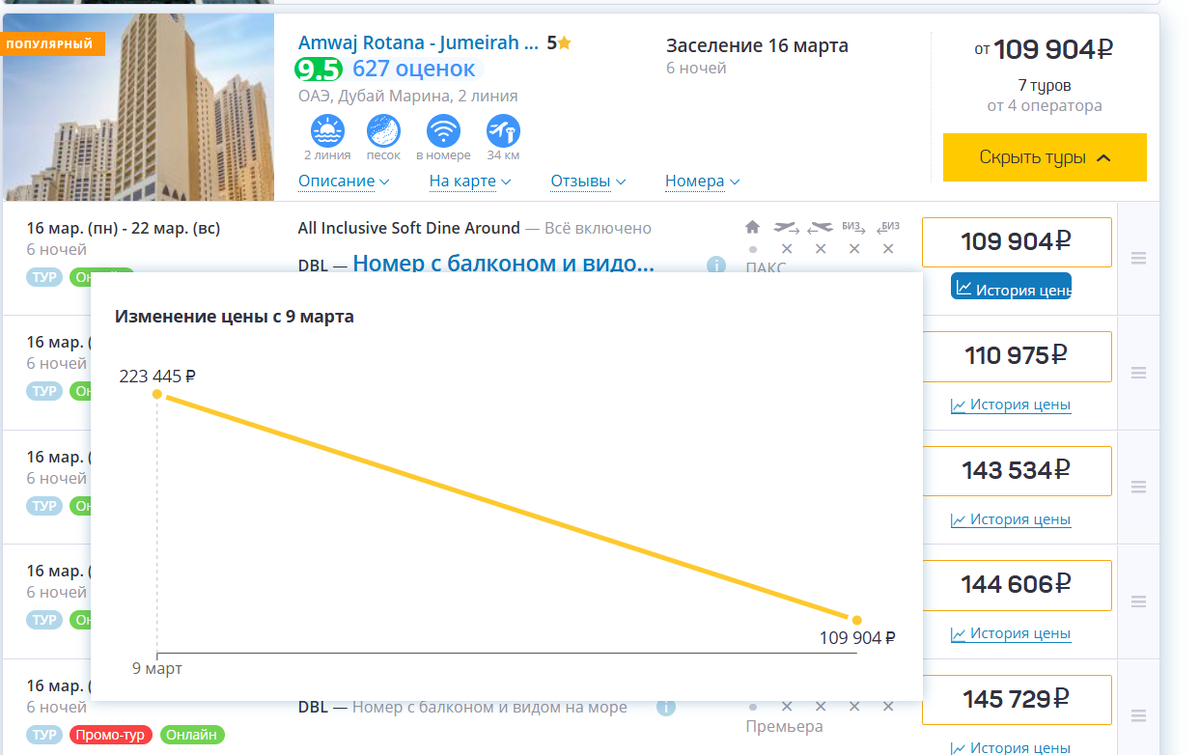1200x755 pixels.
Task: Click the Заселение 16 марта text
Action: point(757,46)
